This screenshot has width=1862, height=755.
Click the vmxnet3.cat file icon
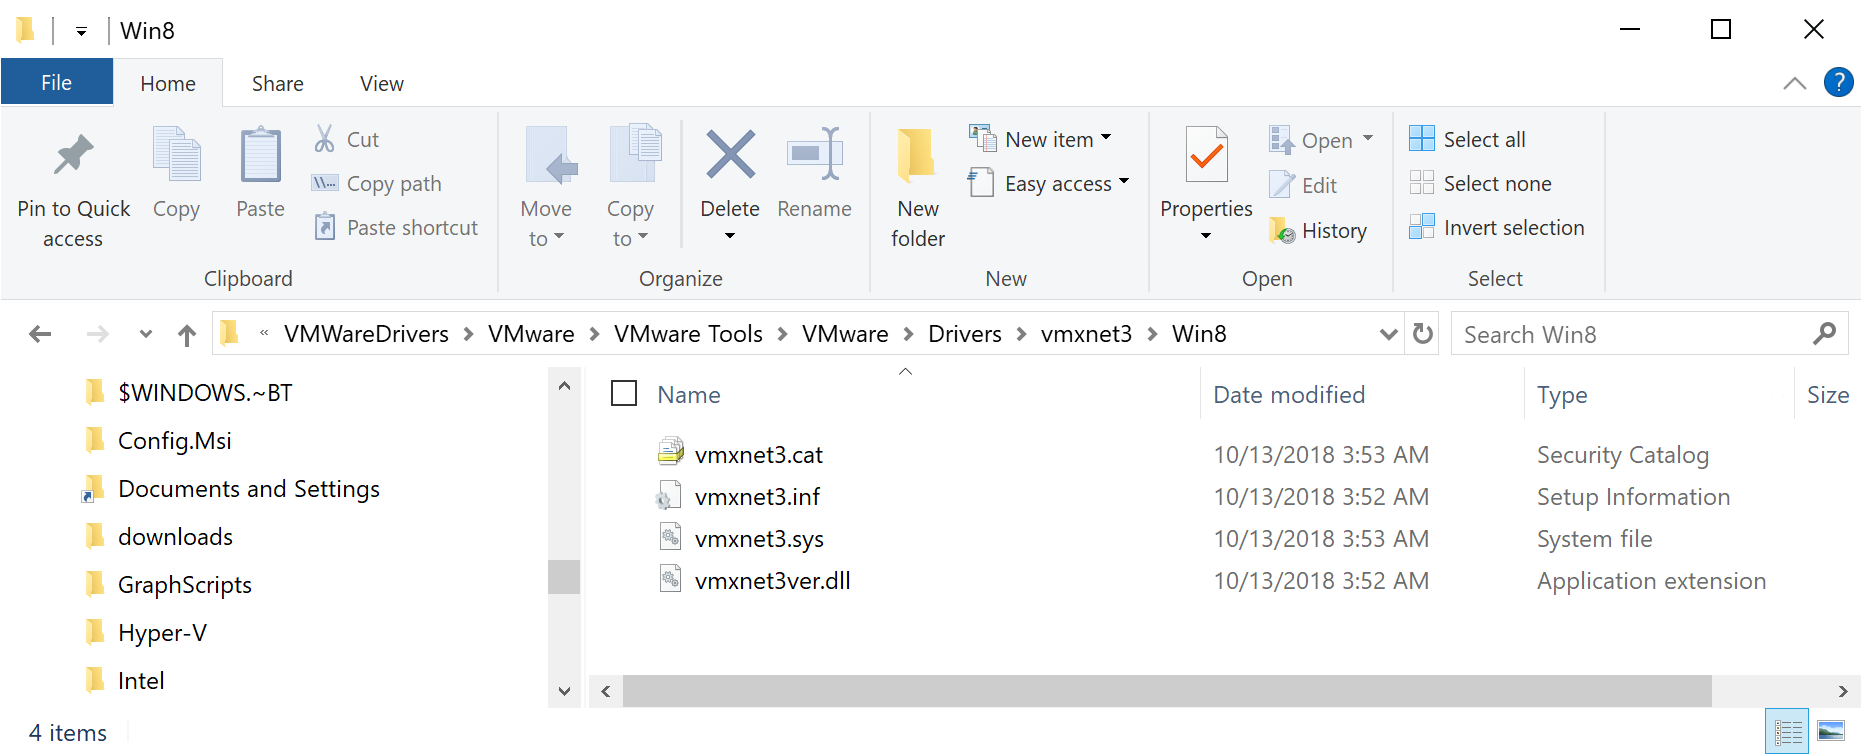[x=671, y=453]
